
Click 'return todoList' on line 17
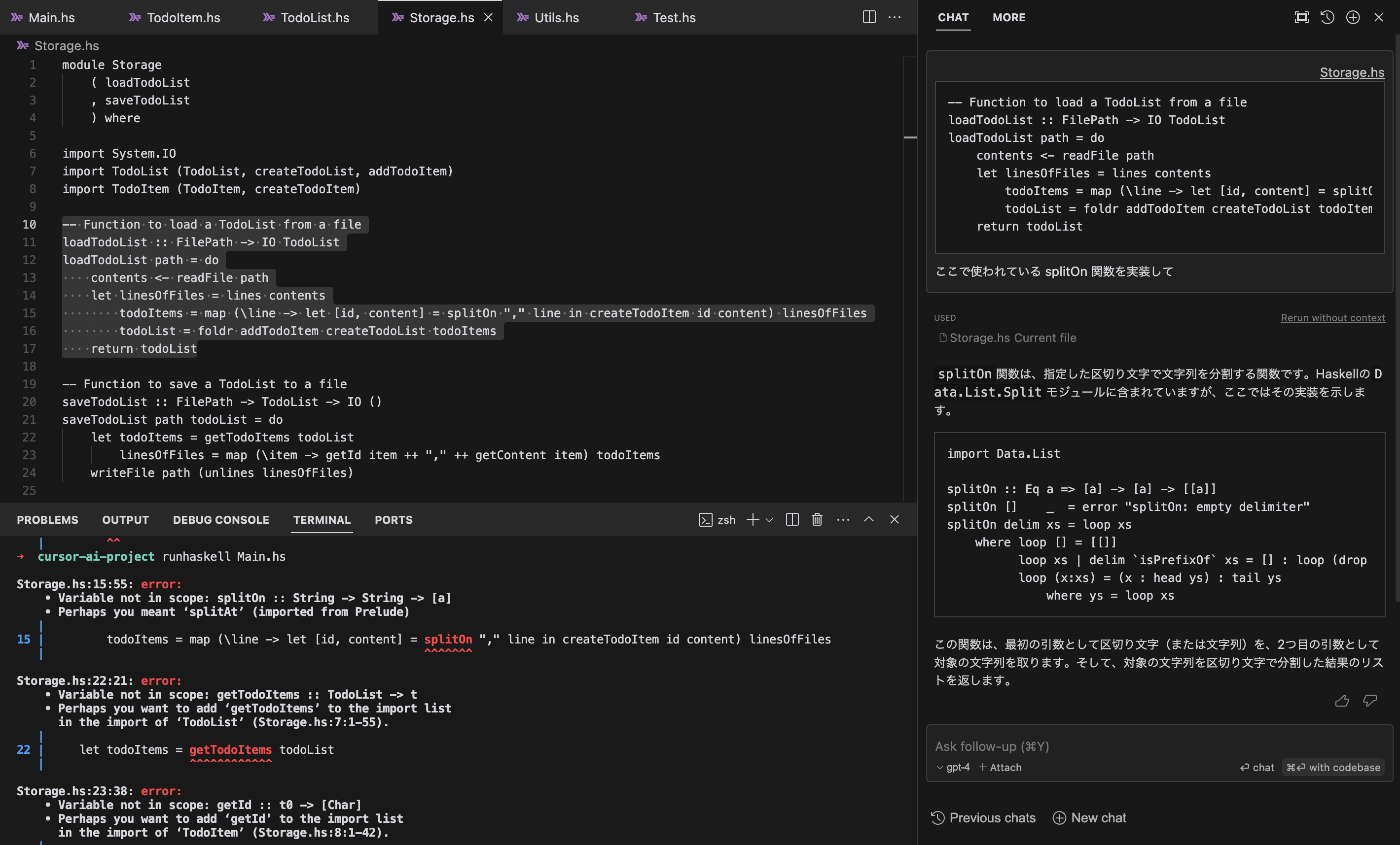pyautogui.click(x=144, y=349)
